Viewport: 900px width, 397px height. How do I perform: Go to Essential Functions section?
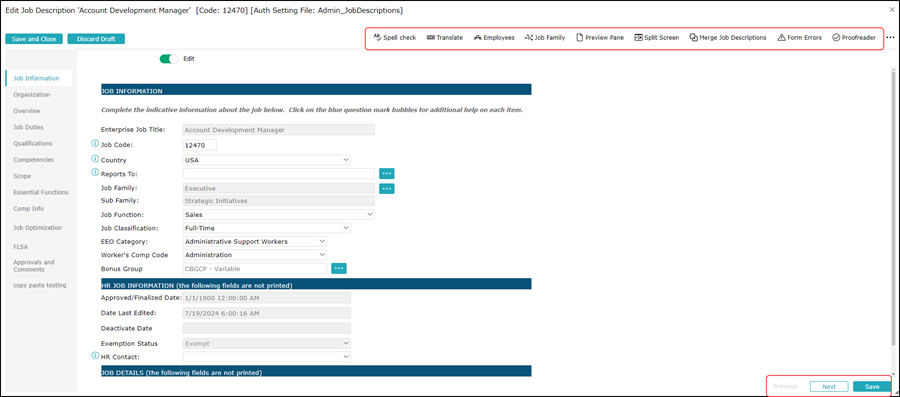click(41, 192)
